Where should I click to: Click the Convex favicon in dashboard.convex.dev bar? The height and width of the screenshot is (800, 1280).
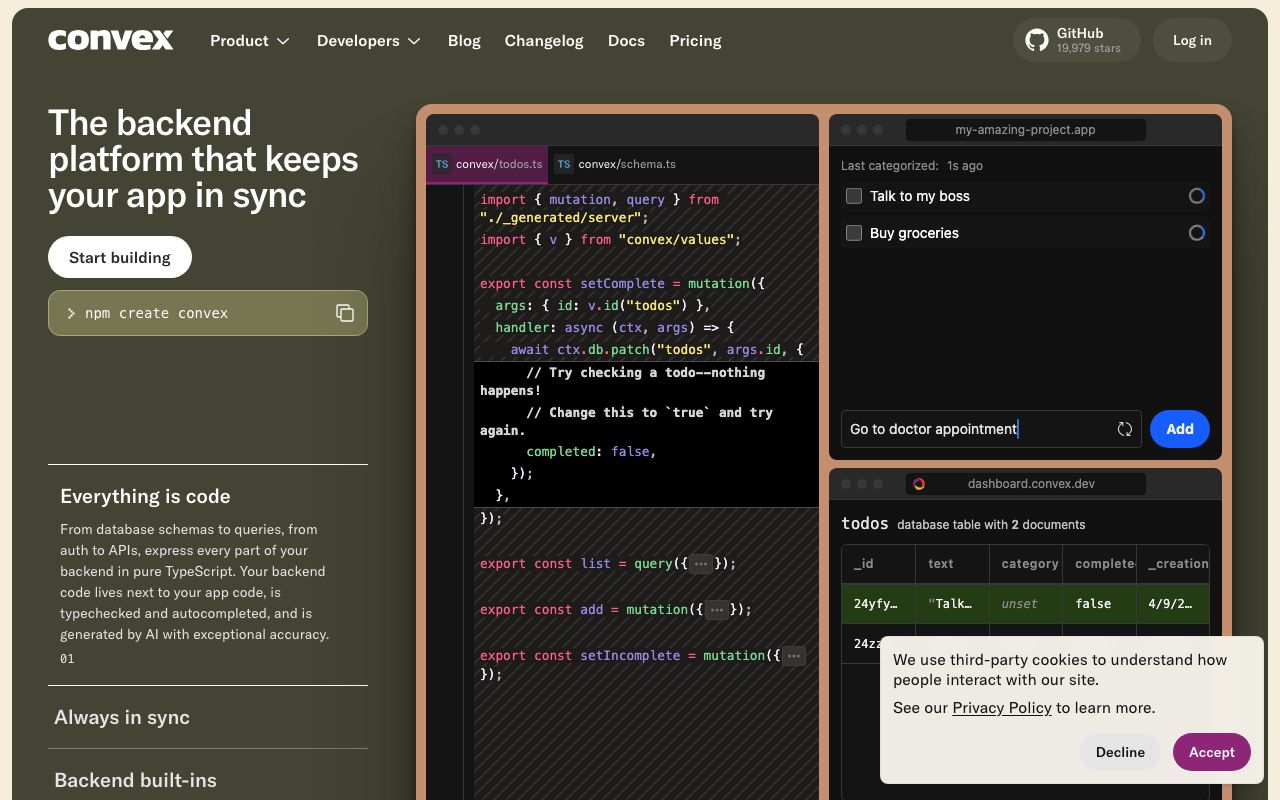919,484
